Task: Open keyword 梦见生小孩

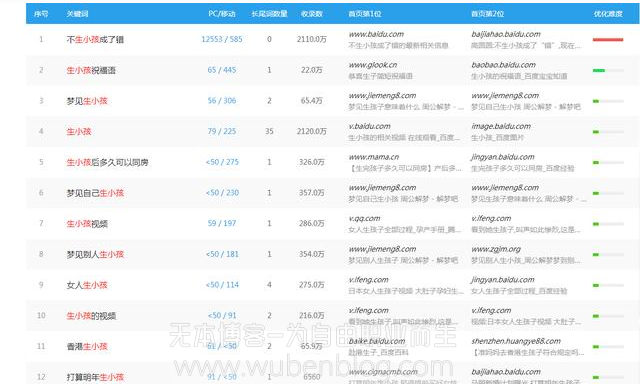Action: tap(87, 101)
